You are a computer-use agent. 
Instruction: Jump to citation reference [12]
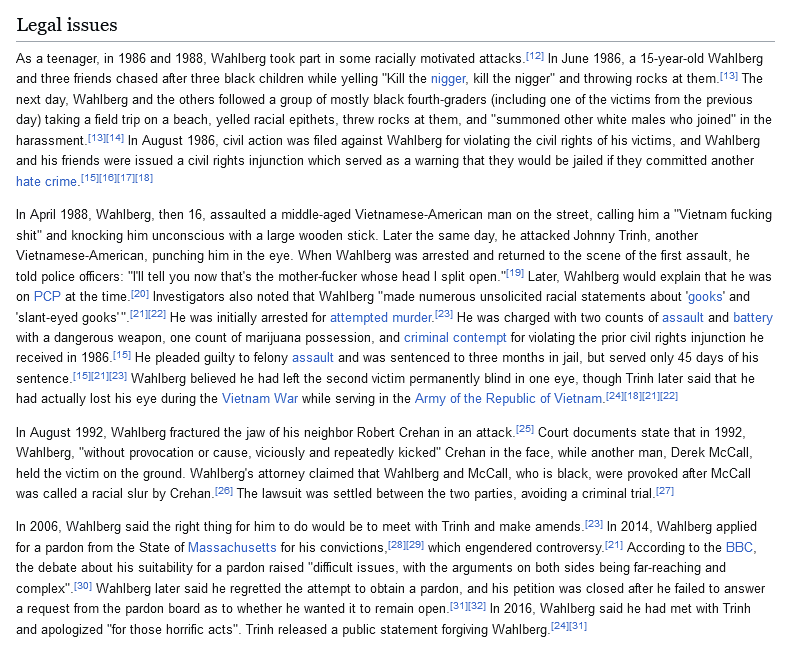point(535,54)
